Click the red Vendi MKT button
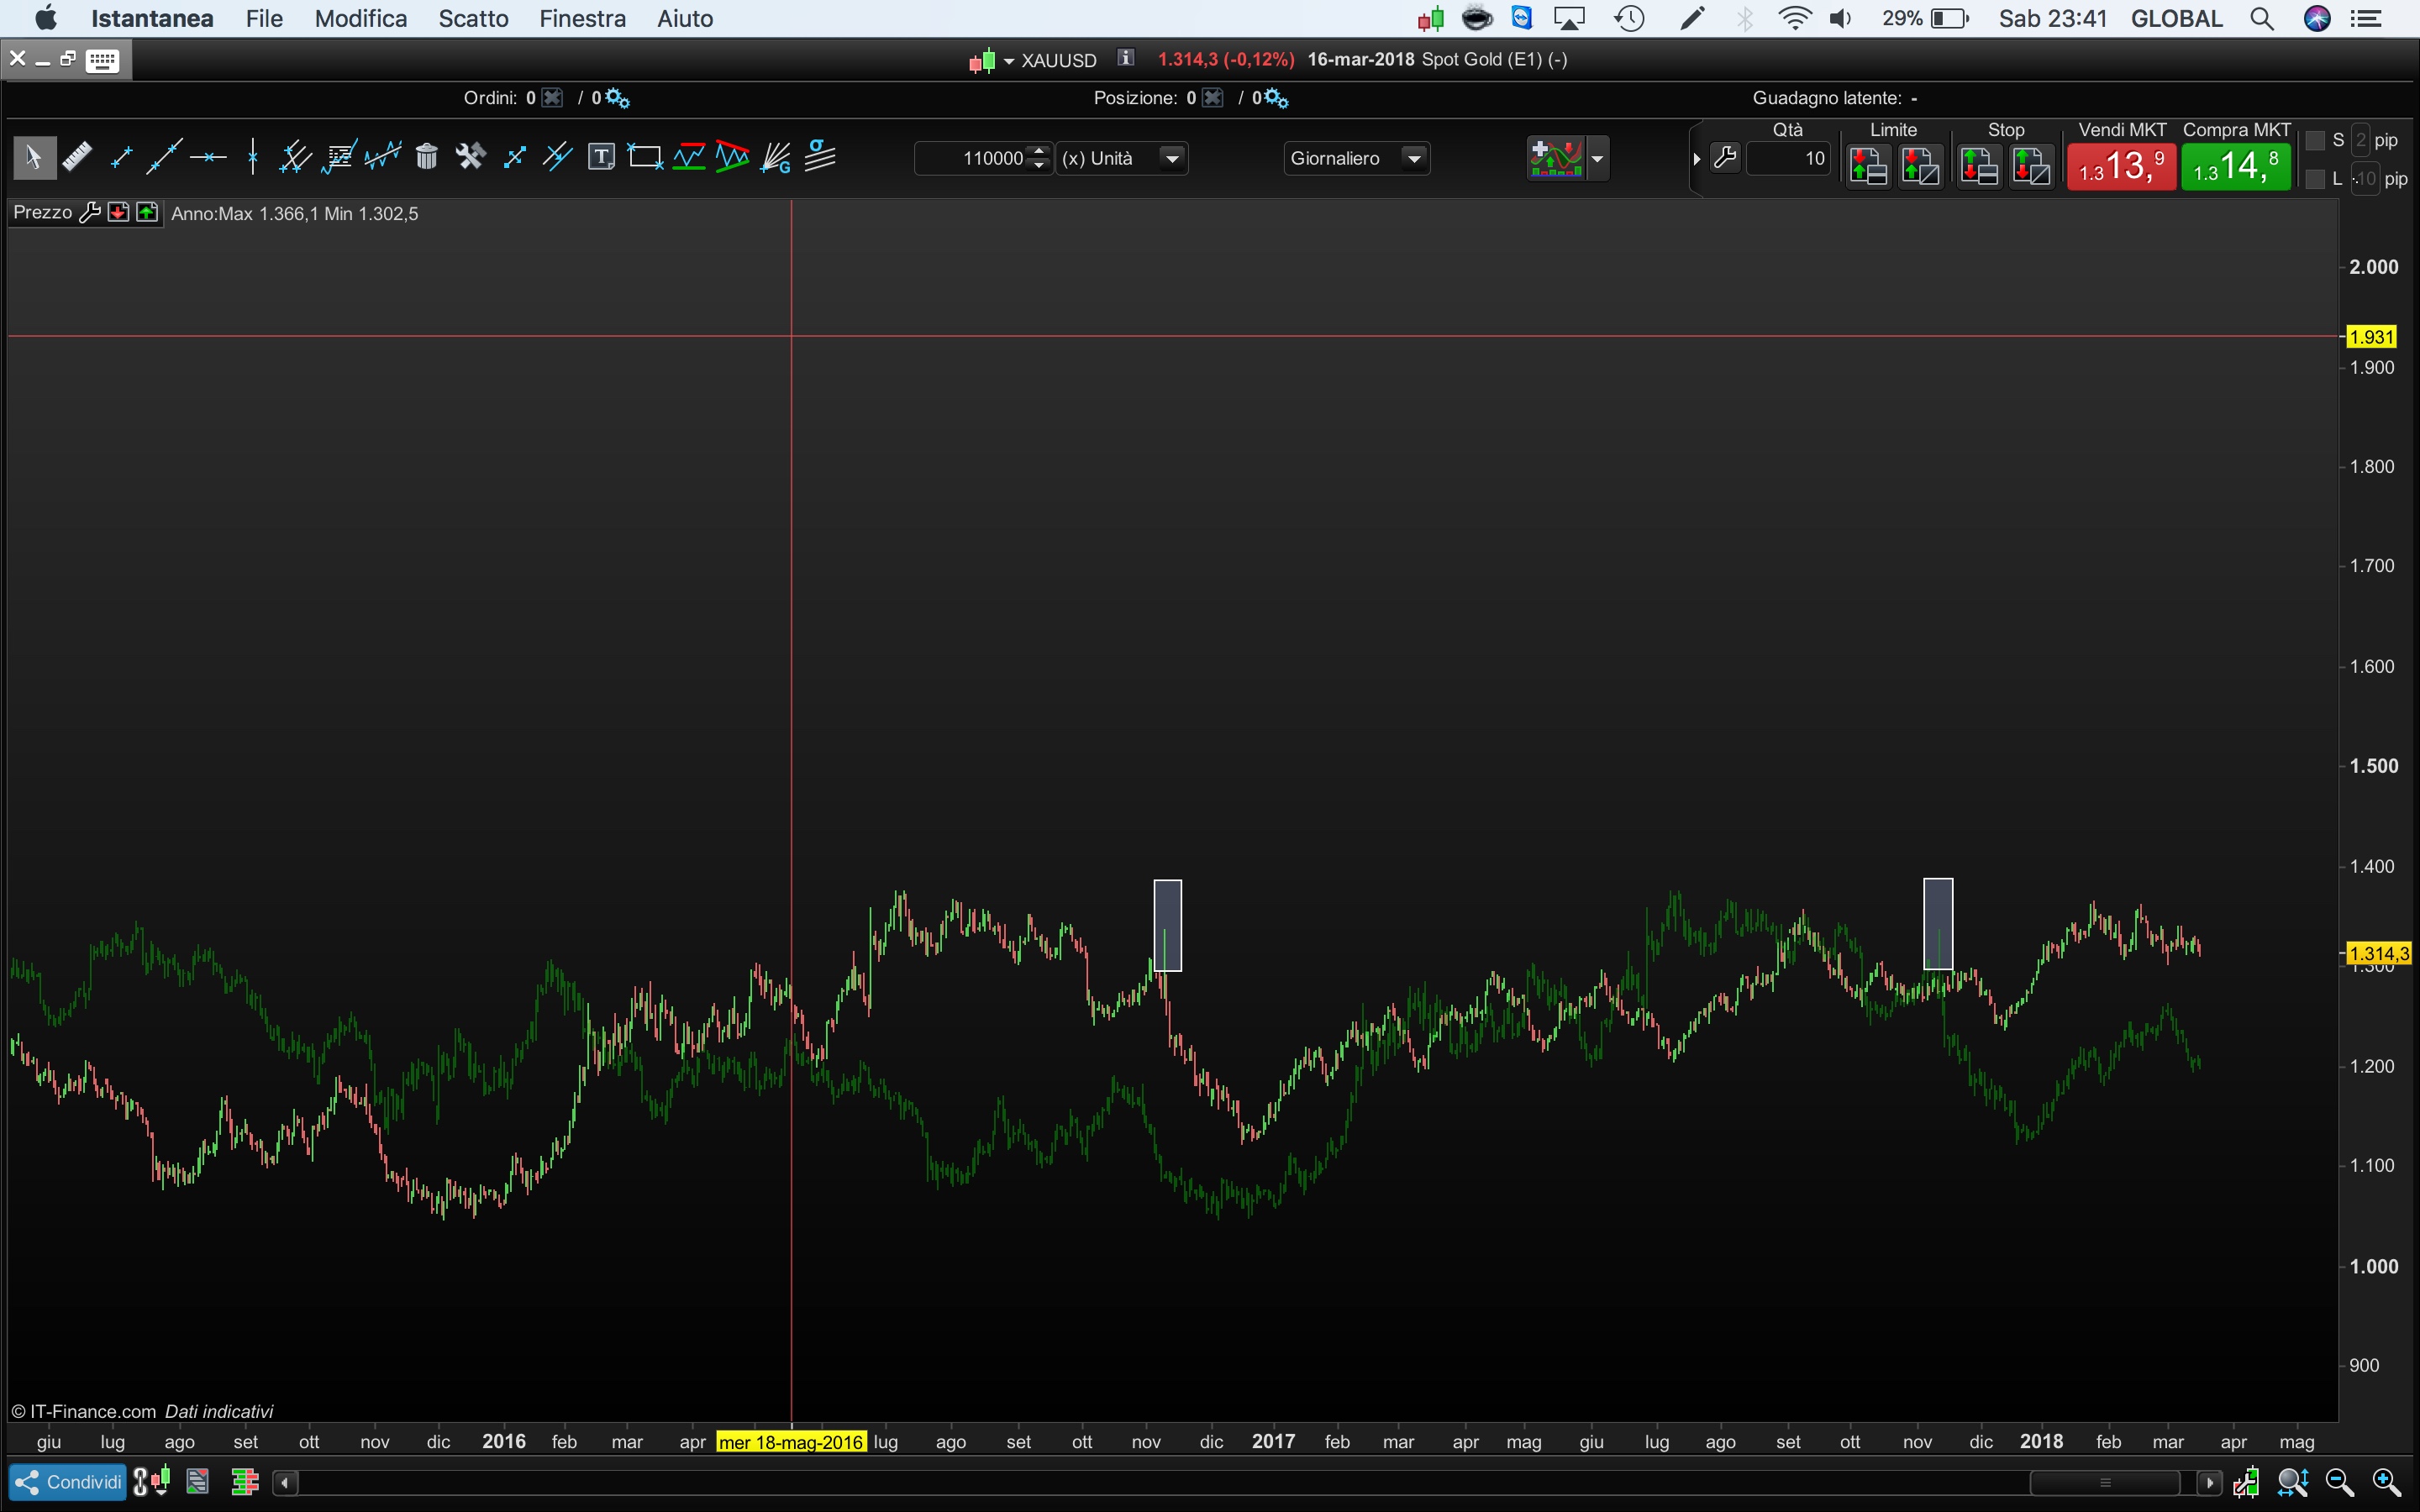 [2121, 166]
